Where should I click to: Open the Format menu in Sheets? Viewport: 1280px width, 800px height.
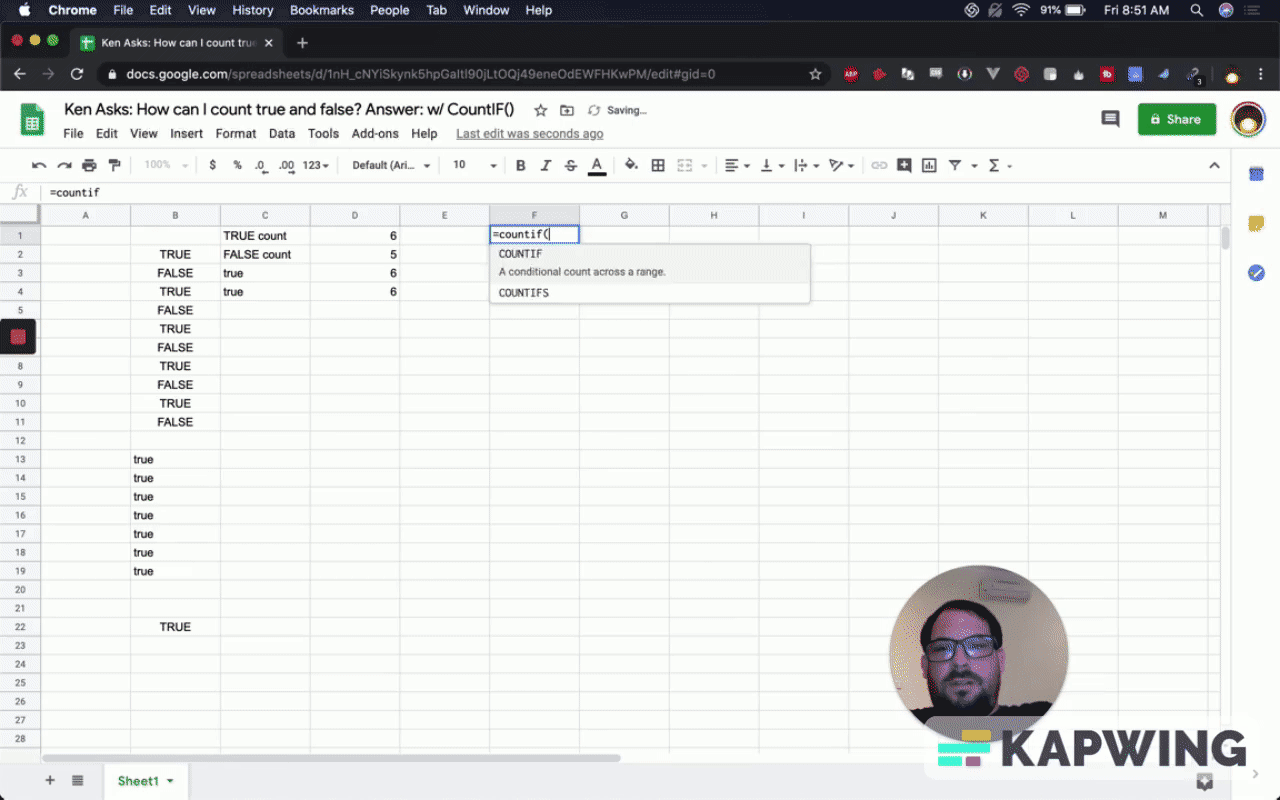point(236,133)
